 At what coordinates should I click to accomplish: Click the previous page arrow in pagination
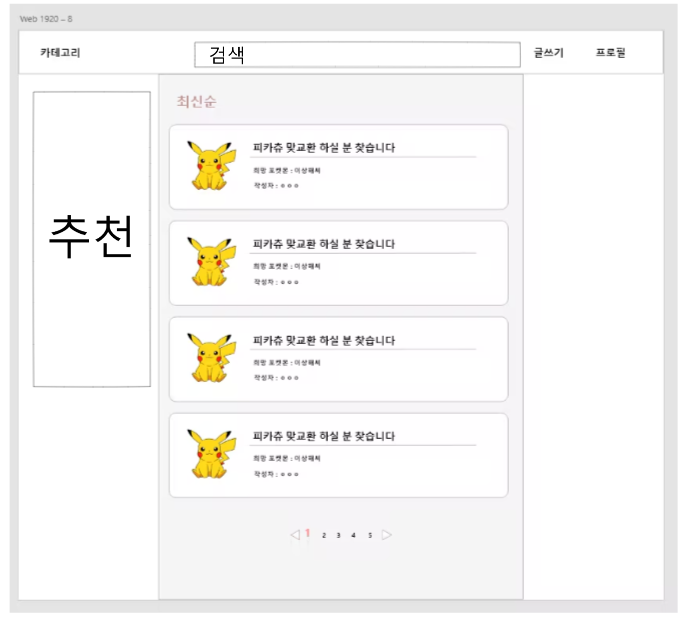coord(295,535)
